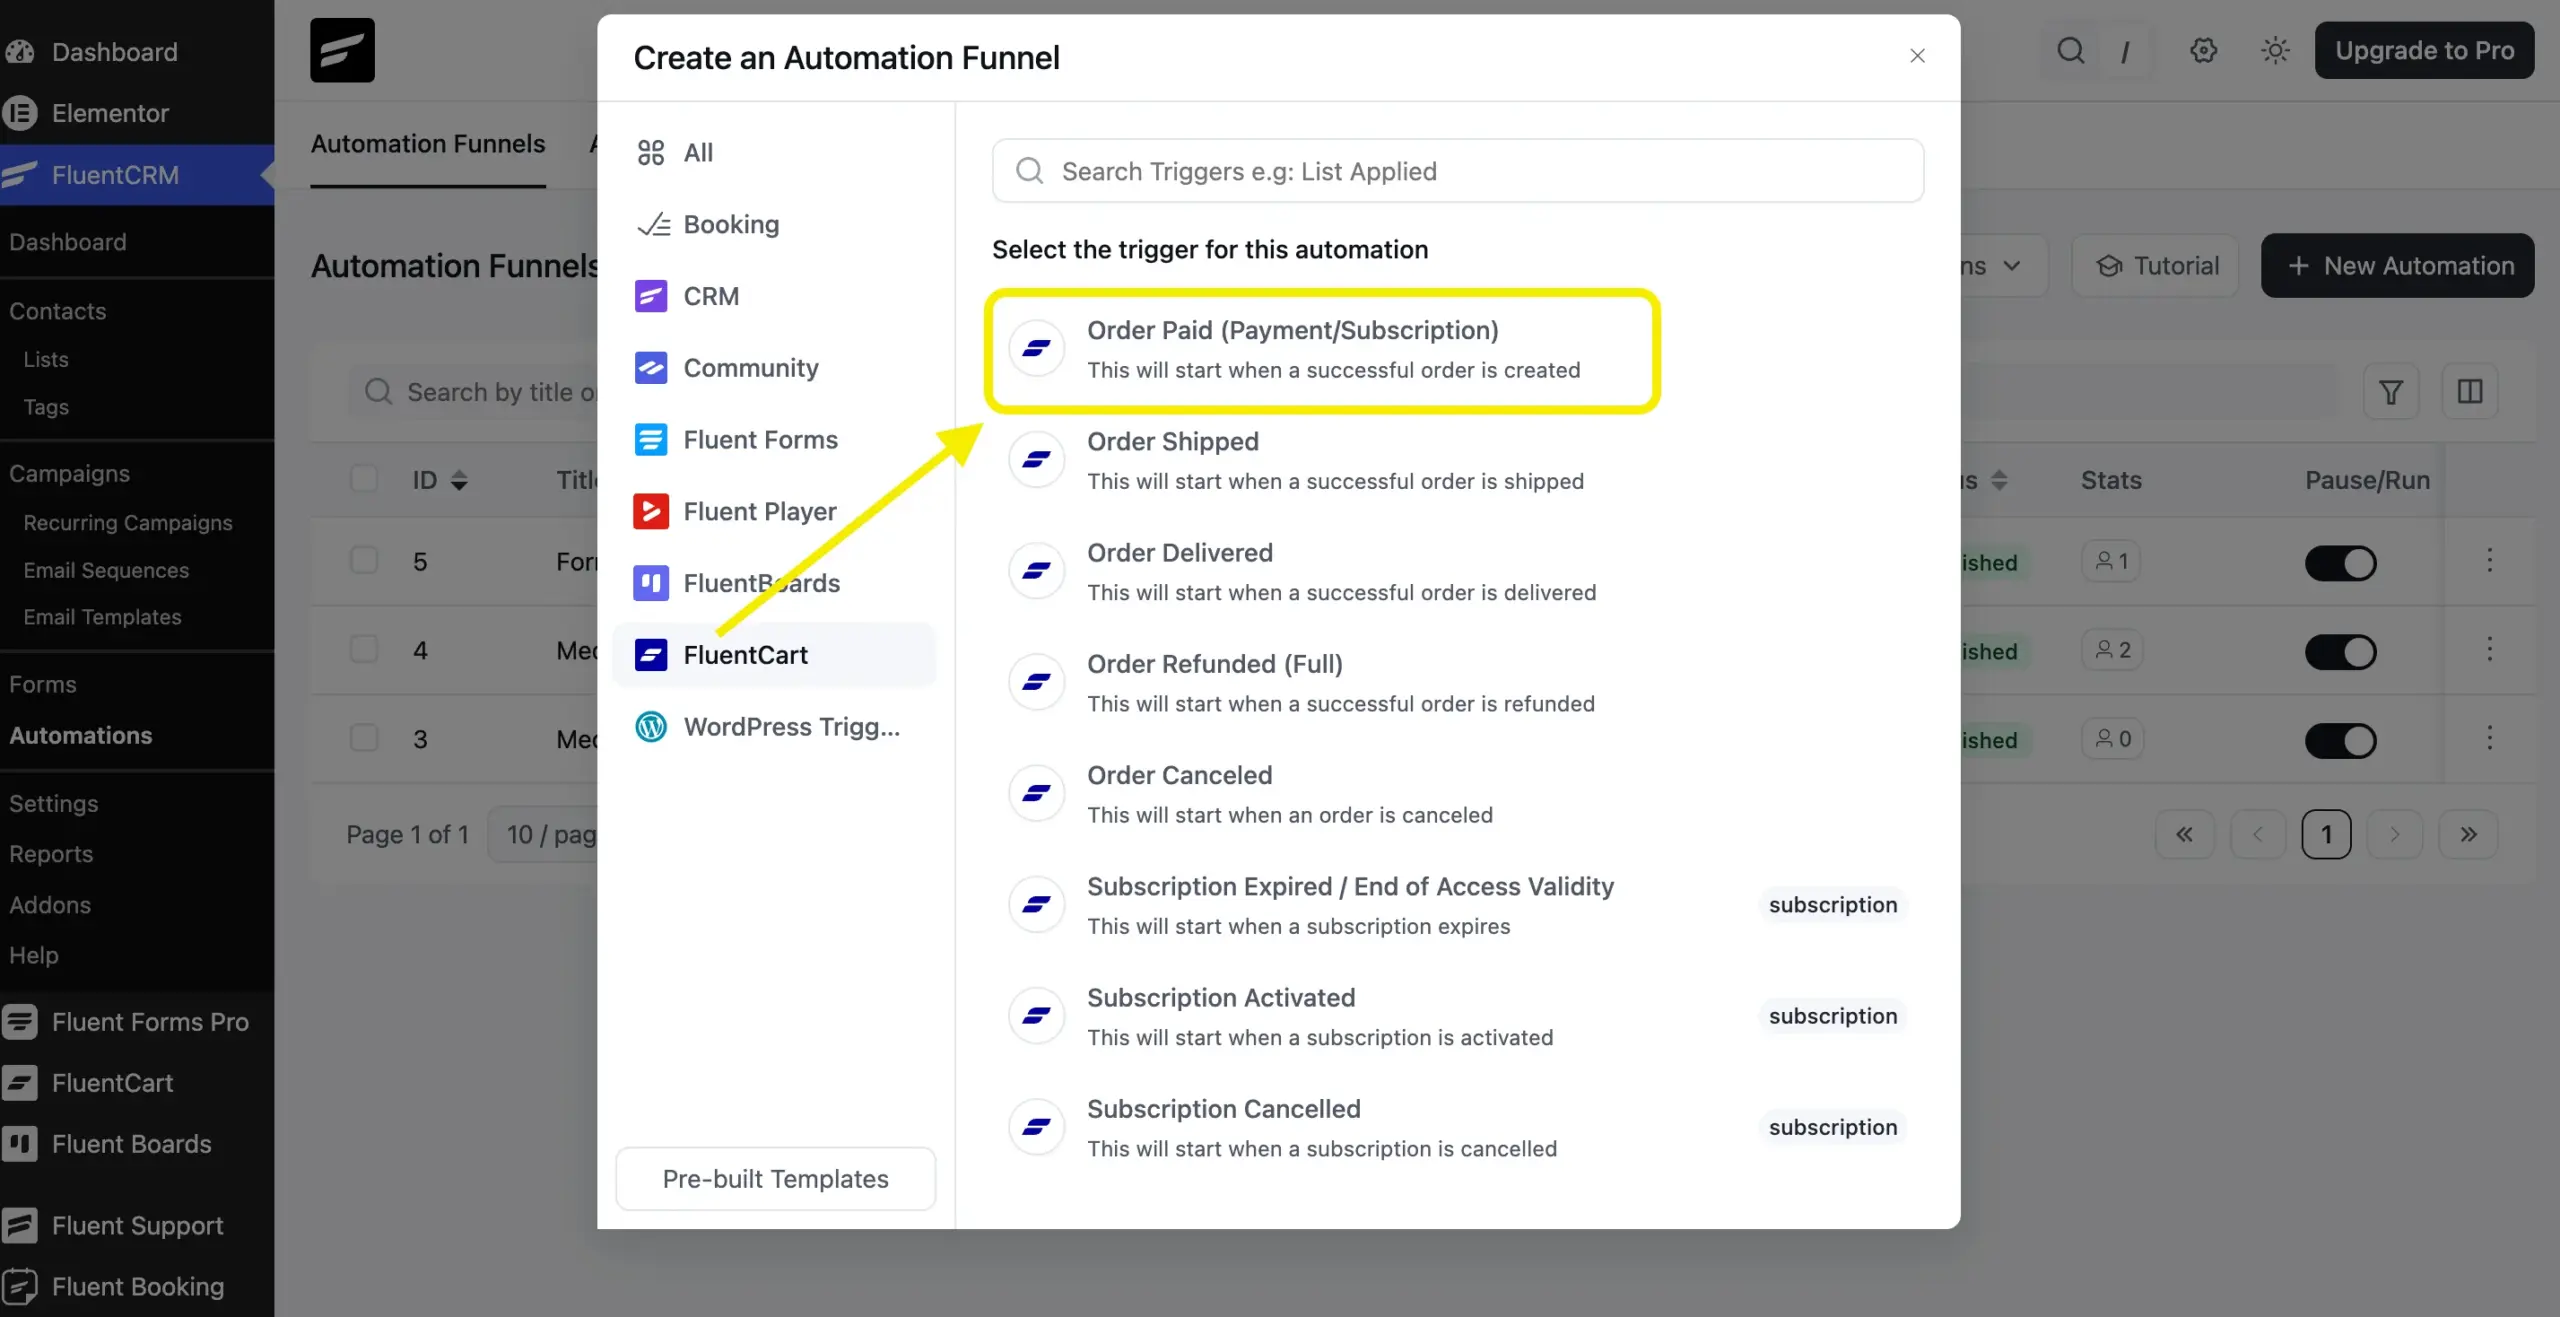Click page number 1 button
The height and width of the screenshot is (1317, 2560).
(x=2326, y=834)
